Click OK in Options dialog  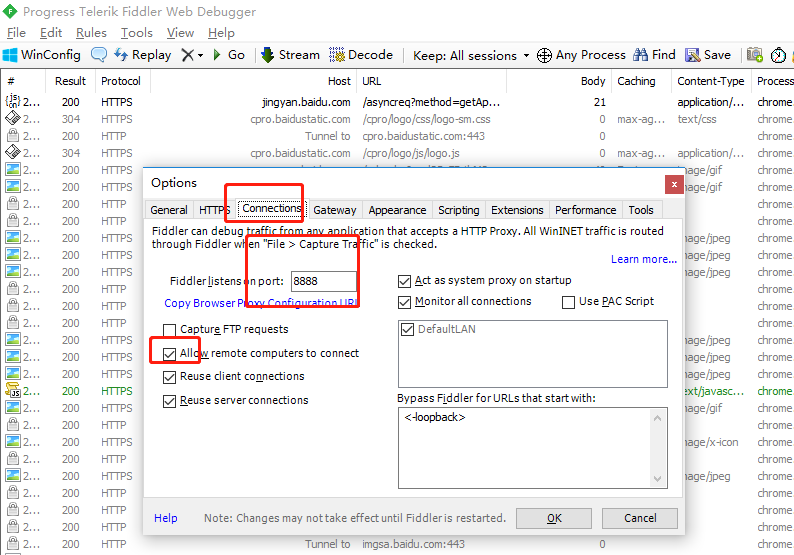pos(554,518)
